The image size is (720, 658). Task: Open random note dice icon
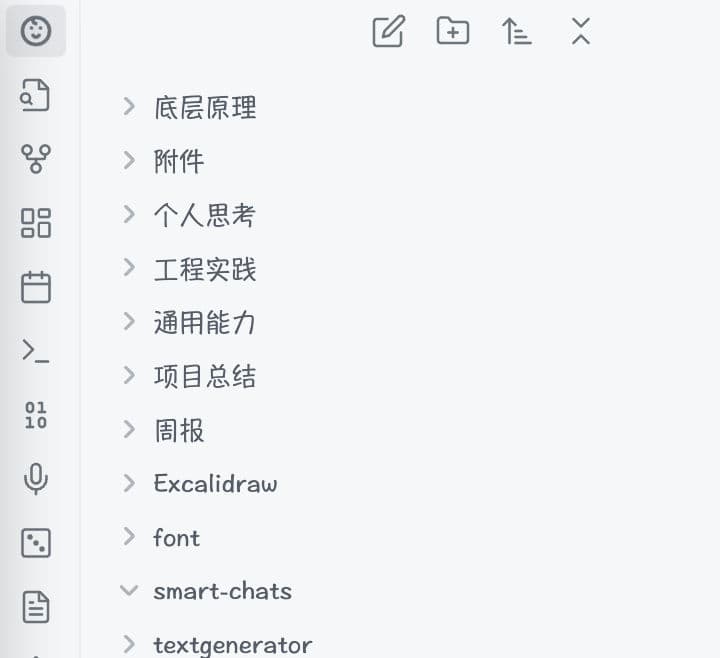point(36,543)
